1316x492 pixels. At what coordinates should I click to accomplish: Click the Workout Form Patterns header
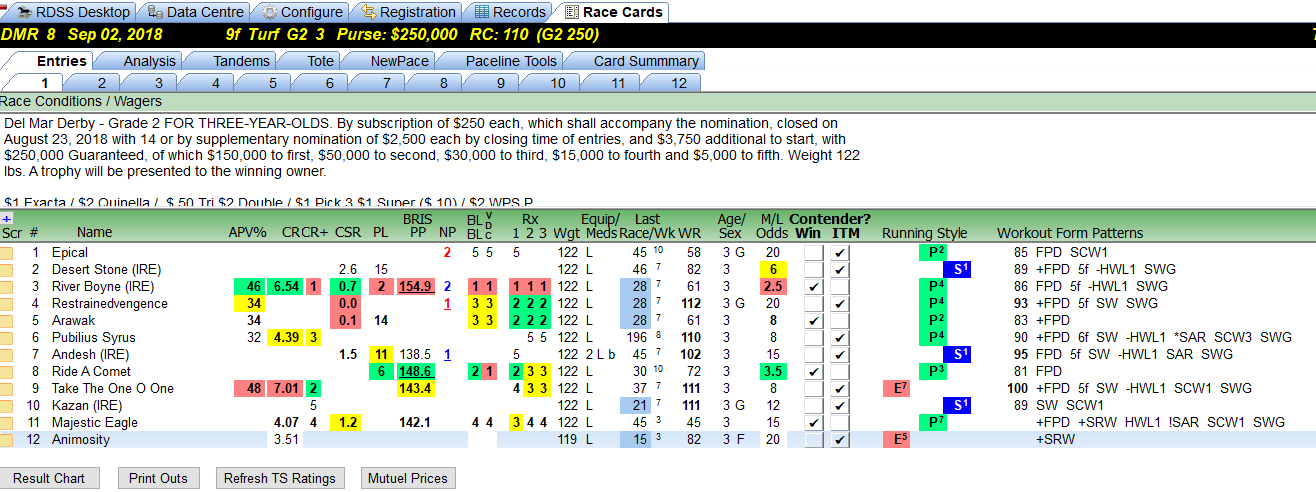pyautogui.click(x=1070, y=233)
